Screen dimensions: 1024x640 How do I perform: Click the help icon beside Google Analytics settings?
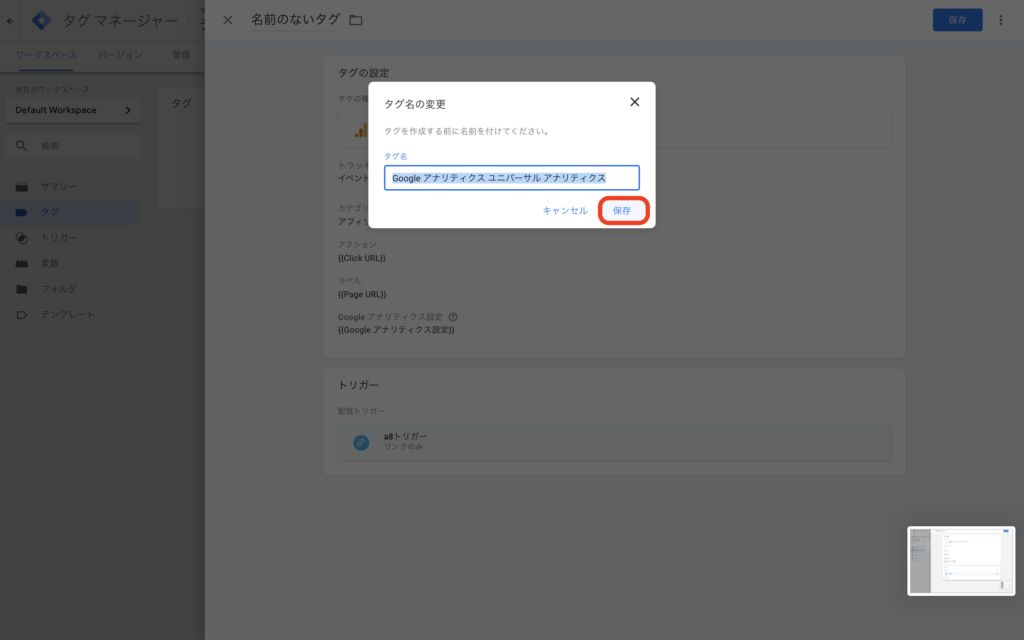[x=453, y=317]
